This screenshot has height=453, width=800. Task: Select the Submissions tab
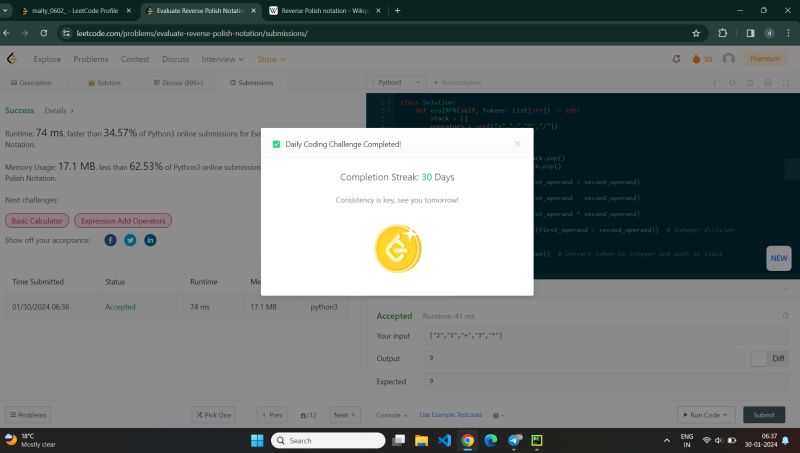point(252,83)
